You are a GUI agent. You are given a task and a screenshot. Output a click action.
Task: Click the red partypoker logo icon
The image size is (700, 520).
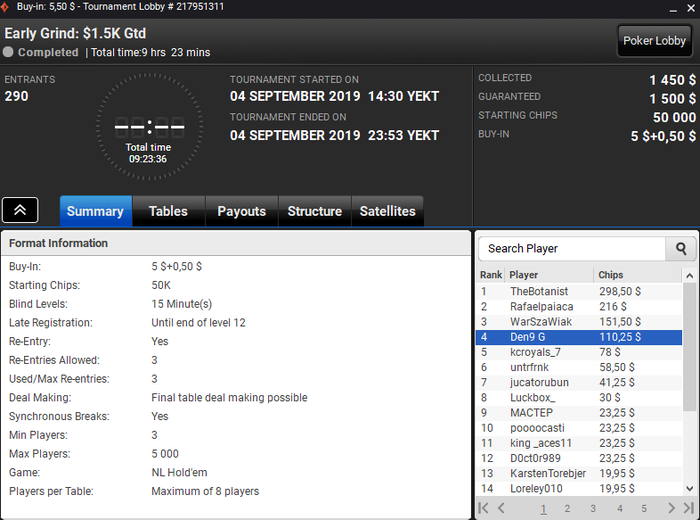pyautogui.click(x=5, y=7)
